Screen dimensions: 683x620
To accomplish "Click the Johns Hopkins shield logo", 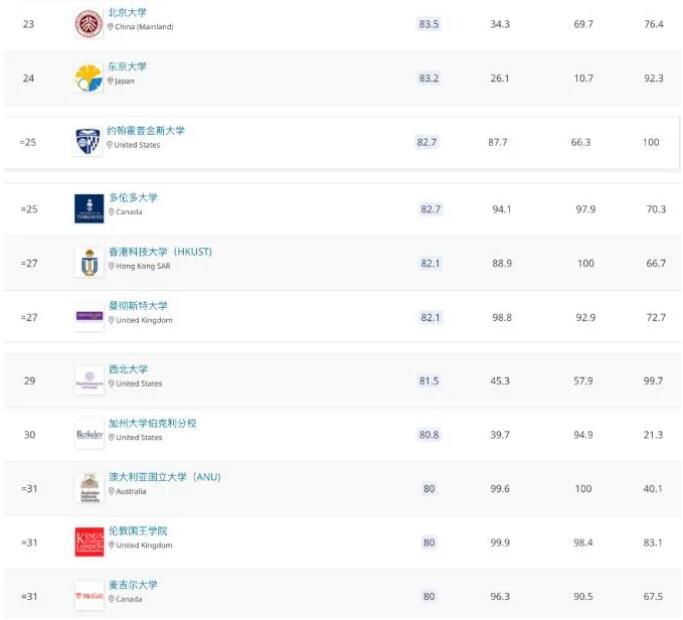I will point(88,142).
